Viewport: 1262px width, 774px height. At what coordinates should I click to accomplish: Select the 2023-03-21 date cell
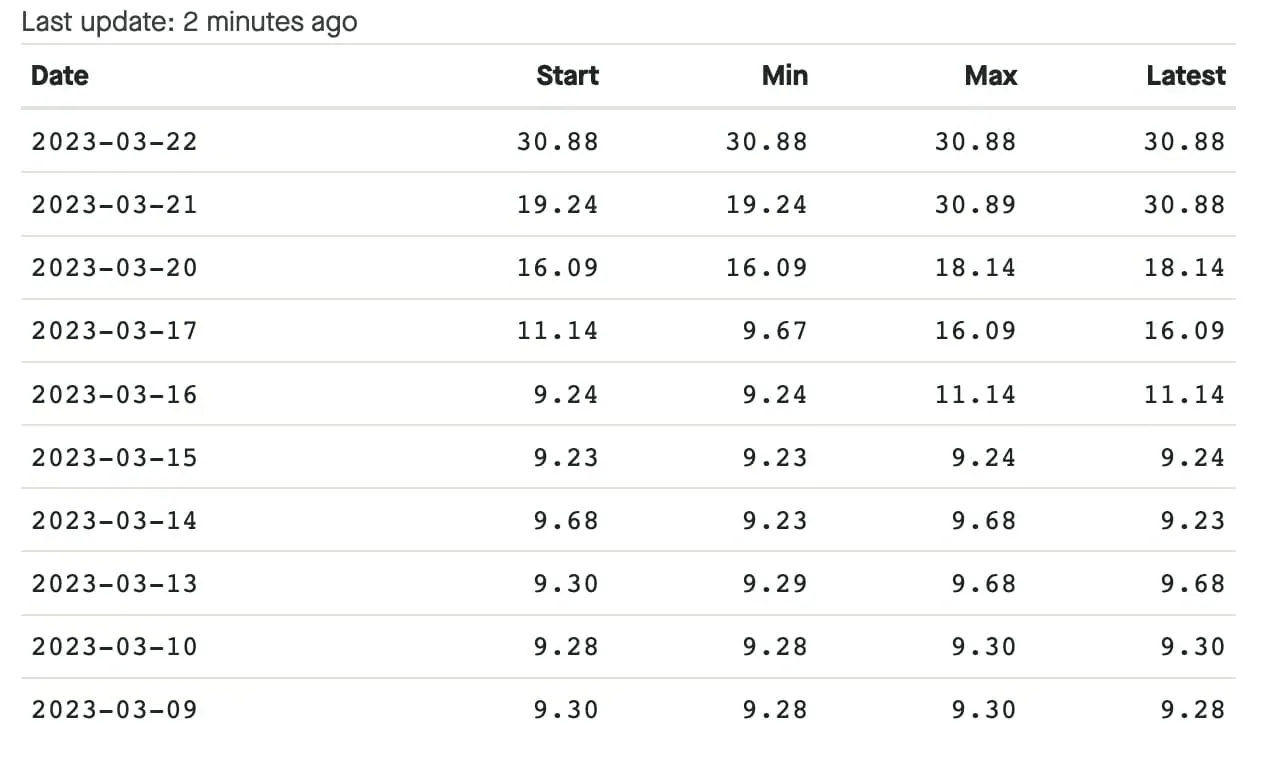tap(114, 205)
